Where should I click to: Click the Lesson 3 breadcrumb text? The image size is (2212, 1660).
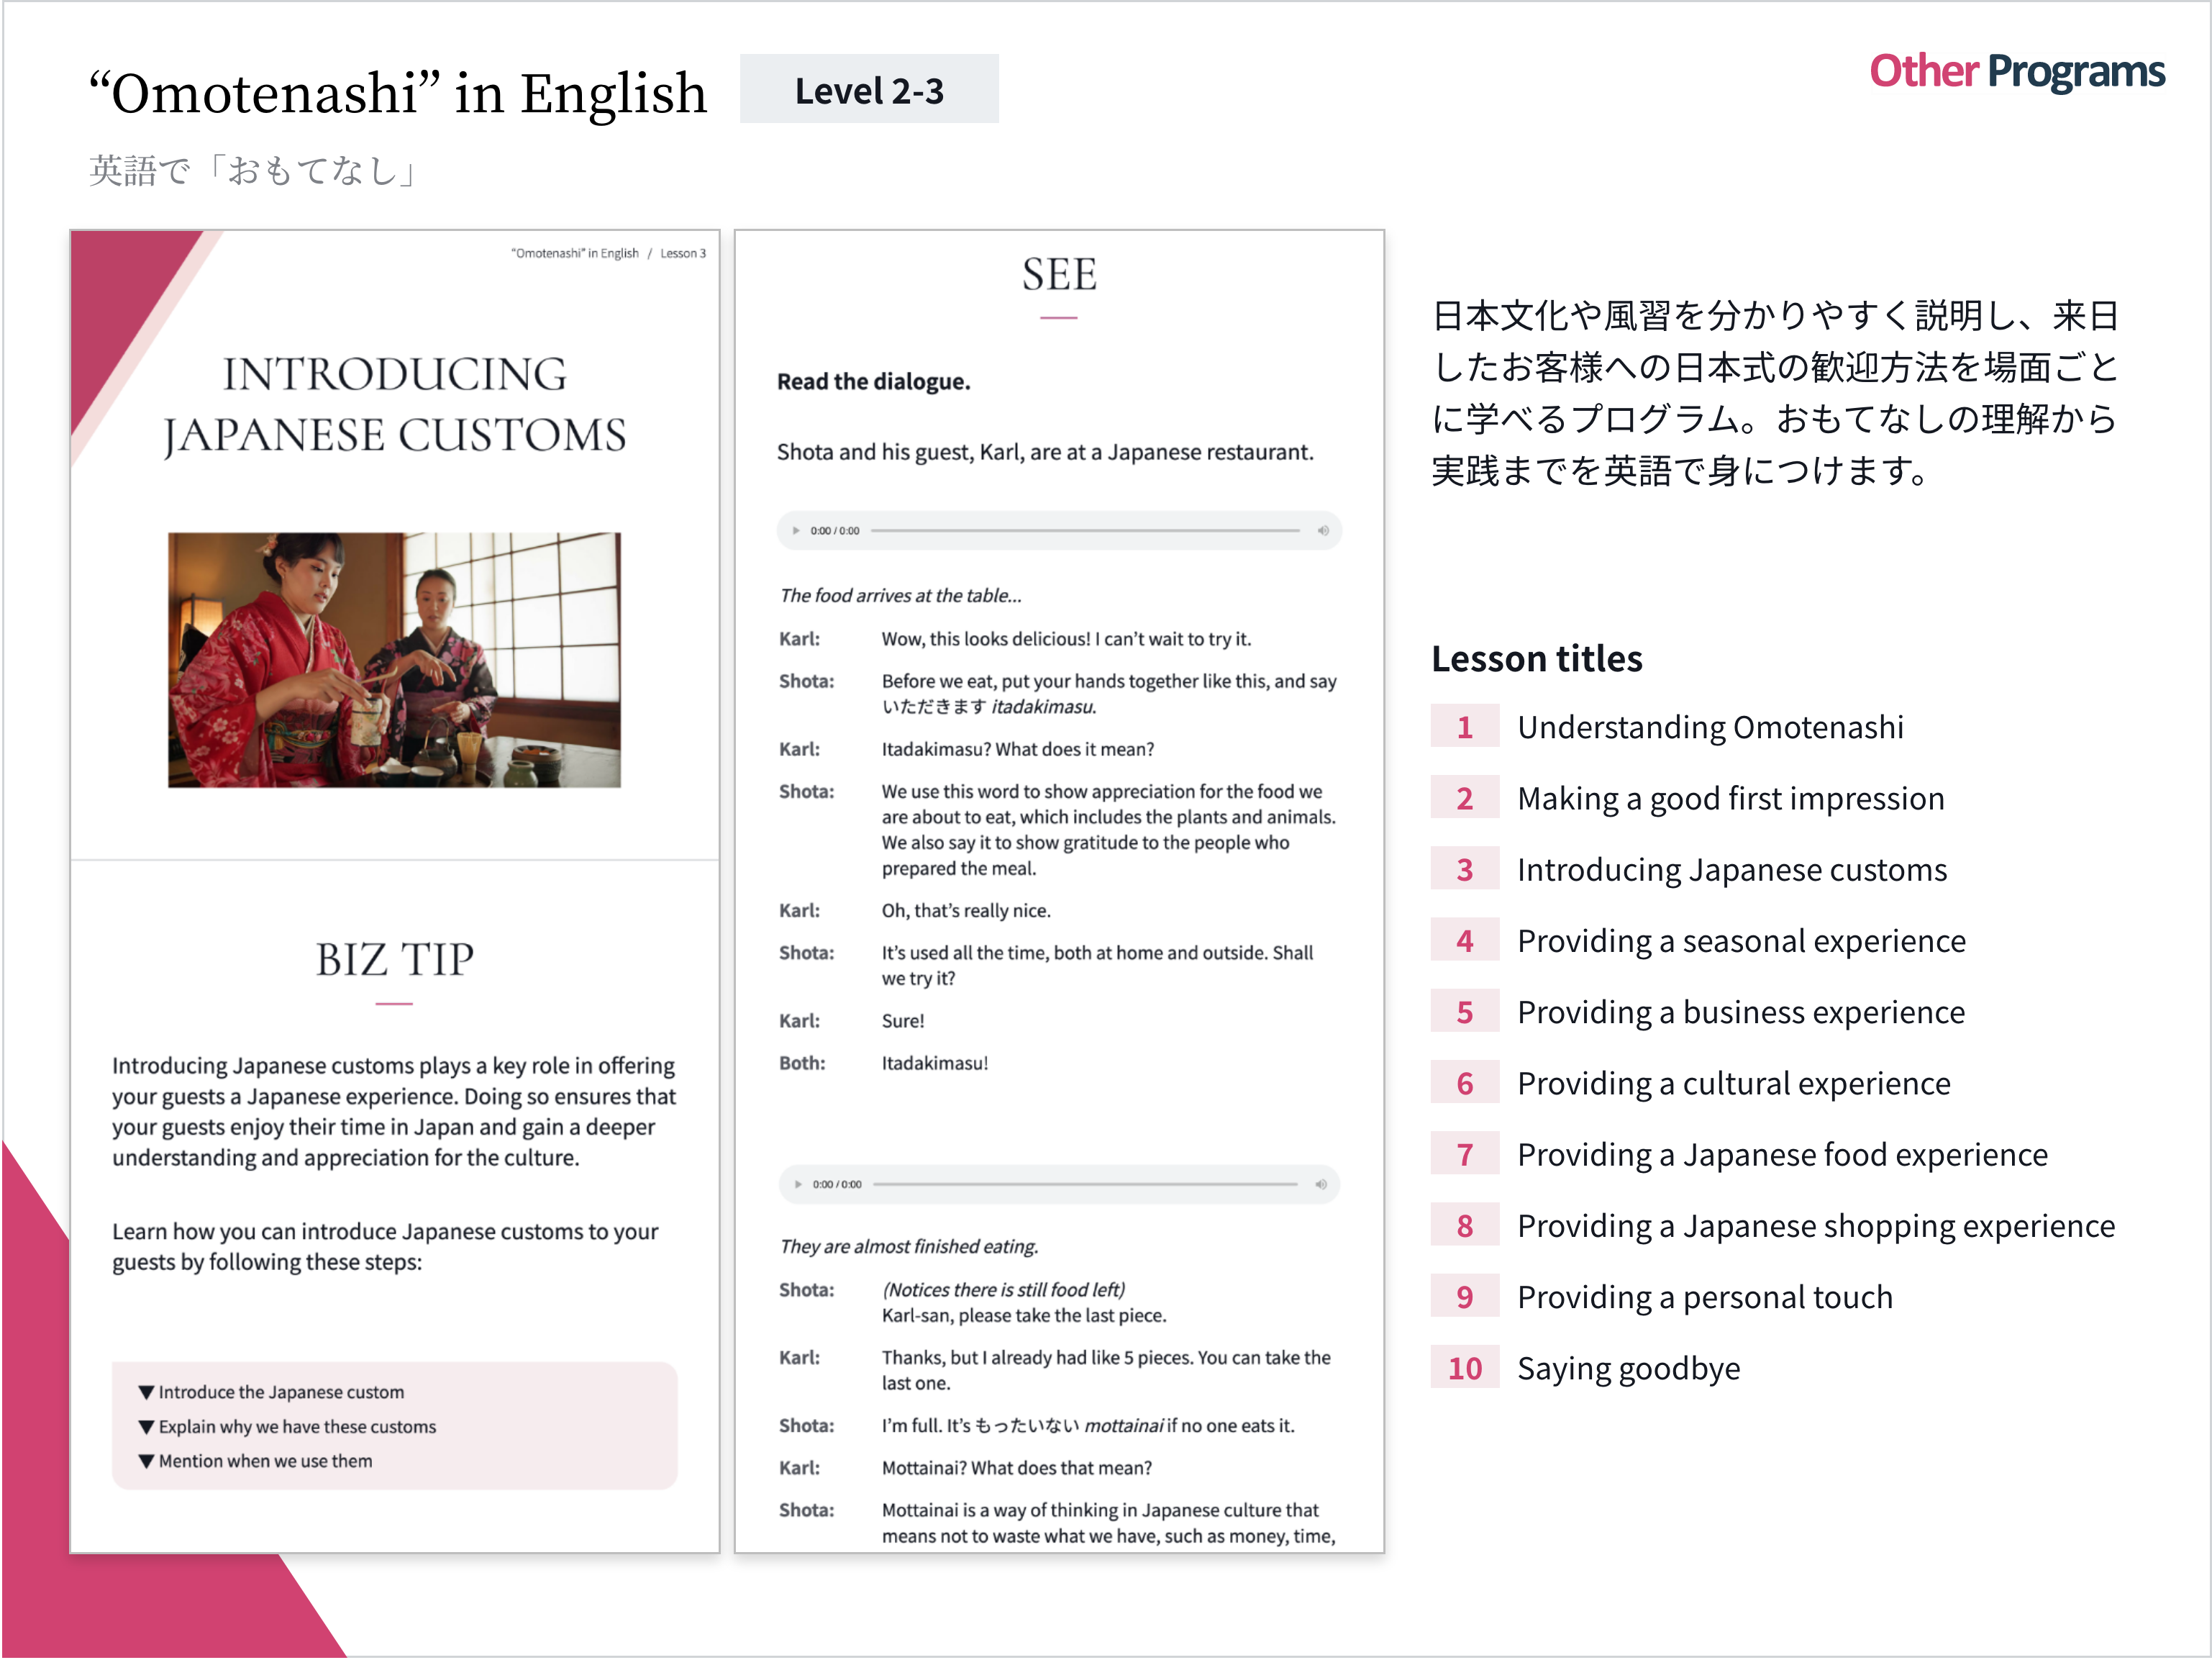[x=683, y=254]
